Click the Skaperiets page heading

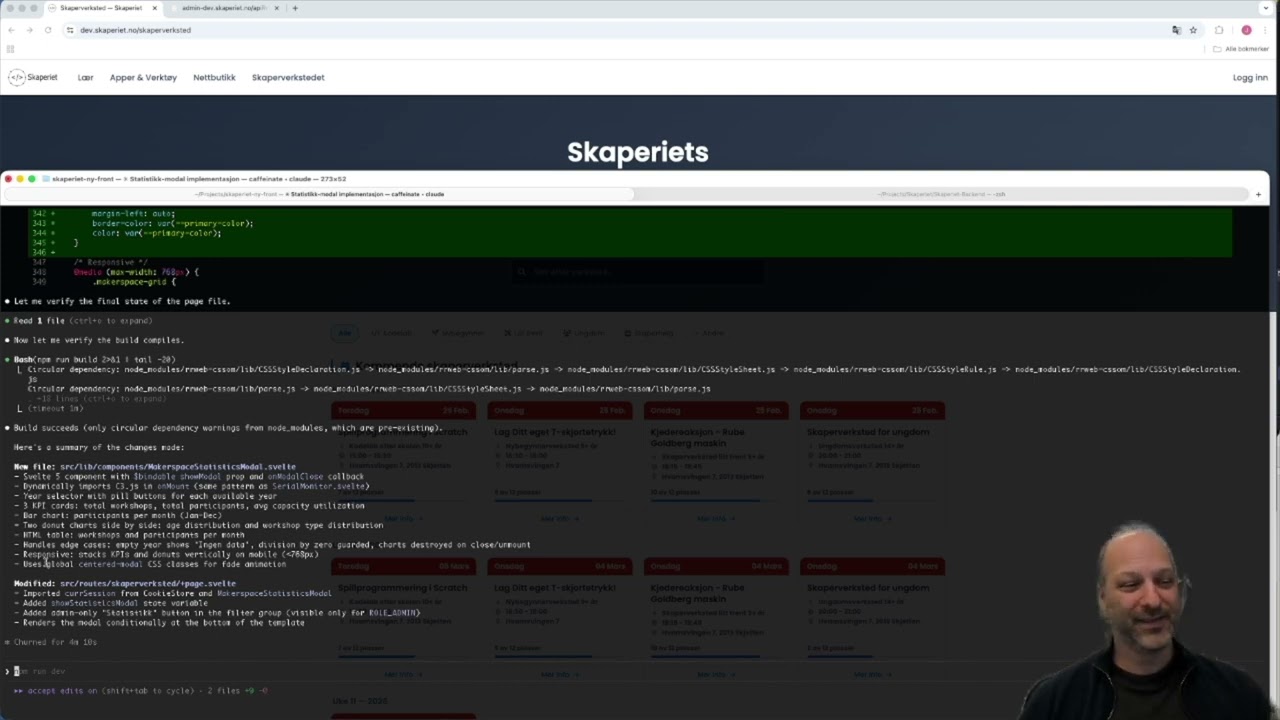coord(638,152)
